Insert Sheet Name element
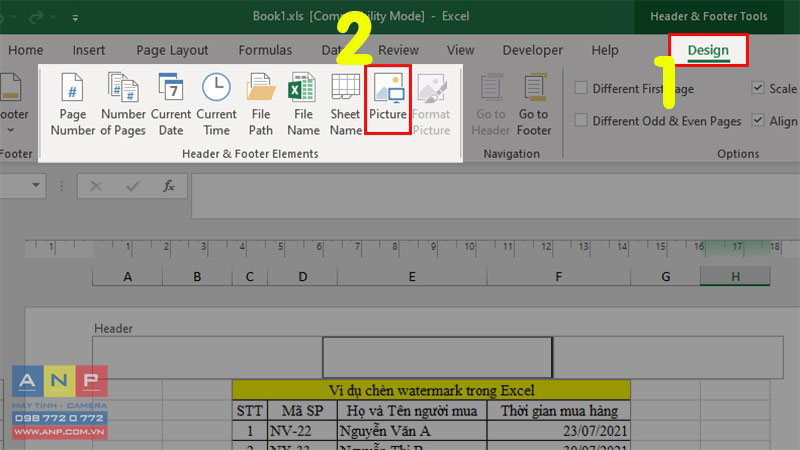This screenshot has width=800, height=450. pos(345,104)
